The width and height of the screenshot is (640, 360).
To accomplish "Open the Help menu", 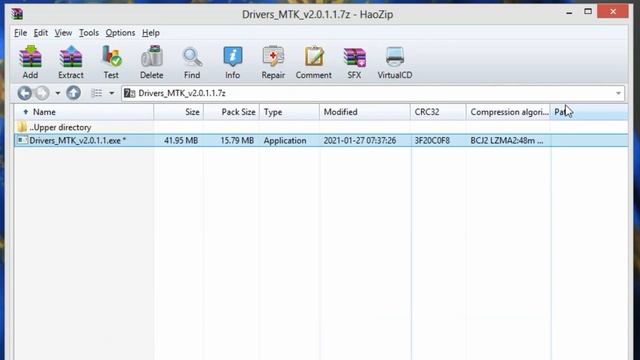I will pyautogui.click(x=151, y=33).
